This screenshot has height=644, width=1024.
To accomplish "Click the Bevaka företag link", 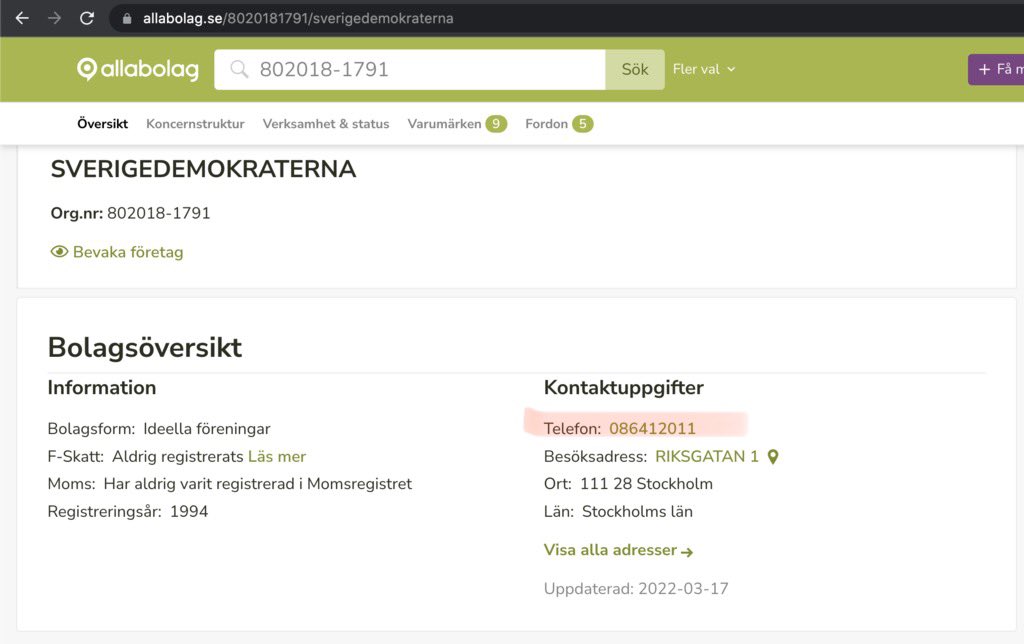I will coord(128,252).
